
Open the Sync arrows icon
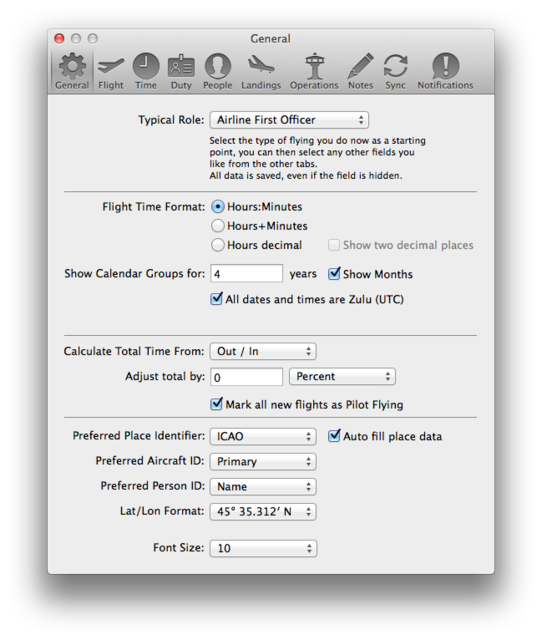click(395, 66)
